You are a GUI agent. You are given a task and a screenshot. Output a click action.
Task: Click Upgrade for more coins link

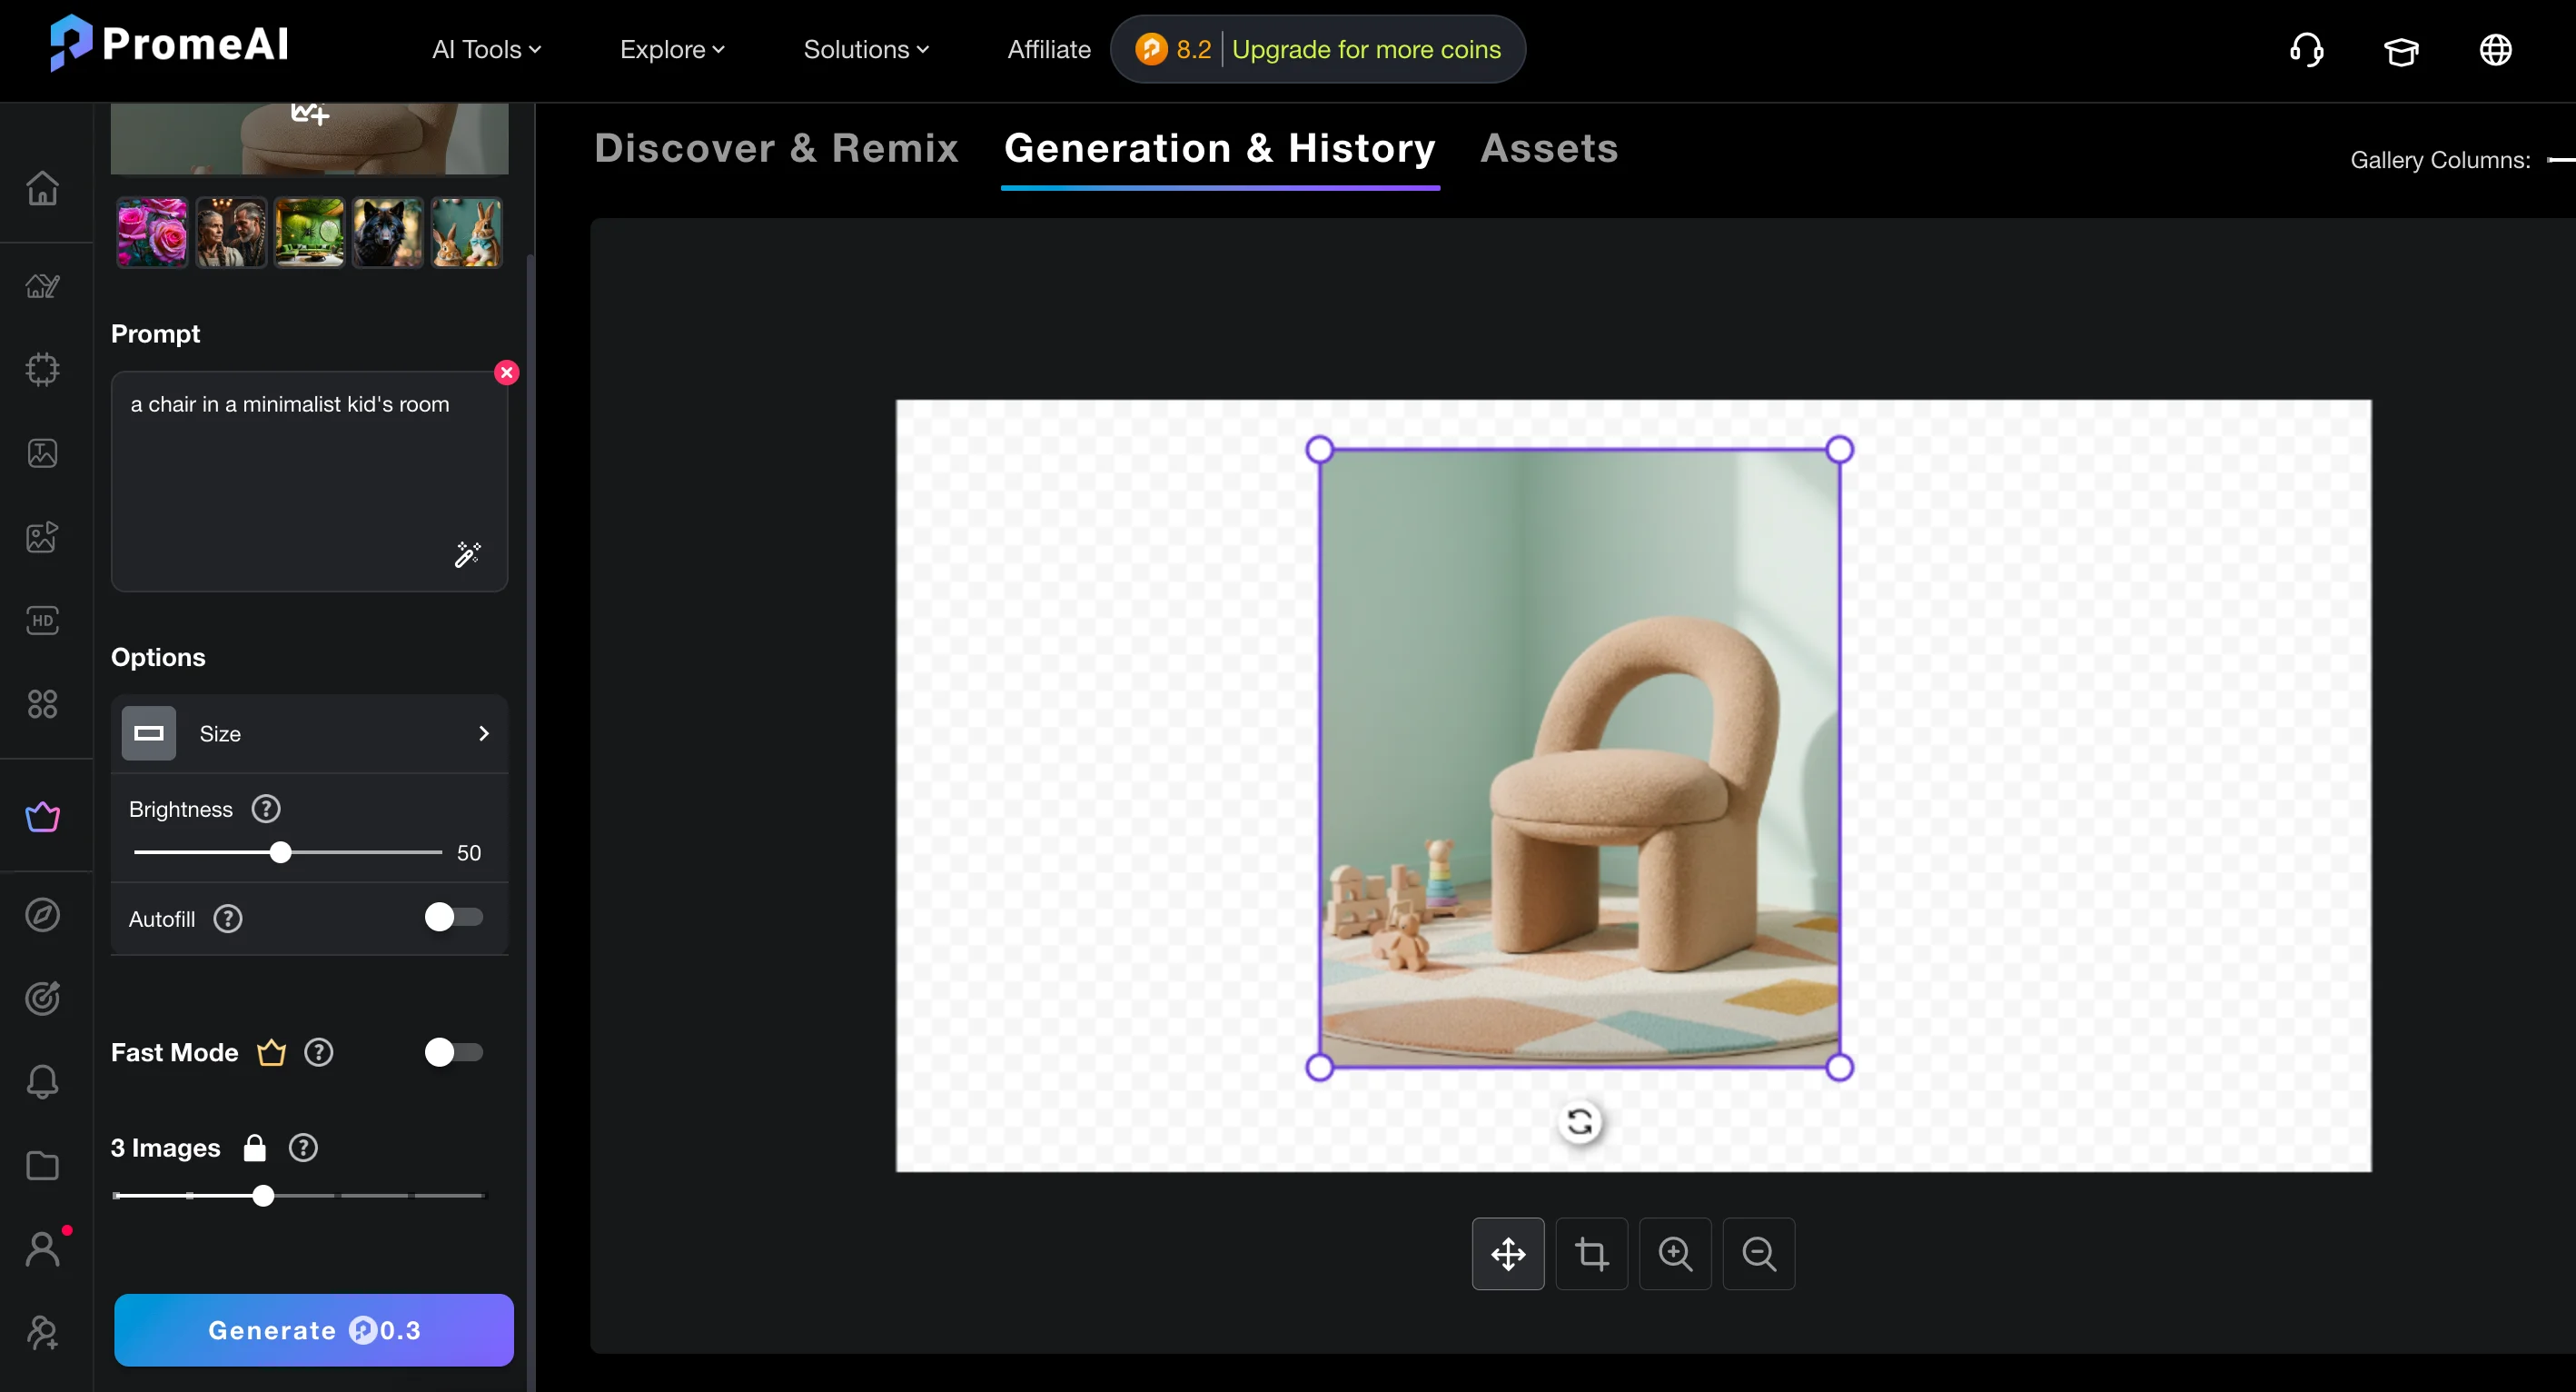click(x=1365, y=49)
